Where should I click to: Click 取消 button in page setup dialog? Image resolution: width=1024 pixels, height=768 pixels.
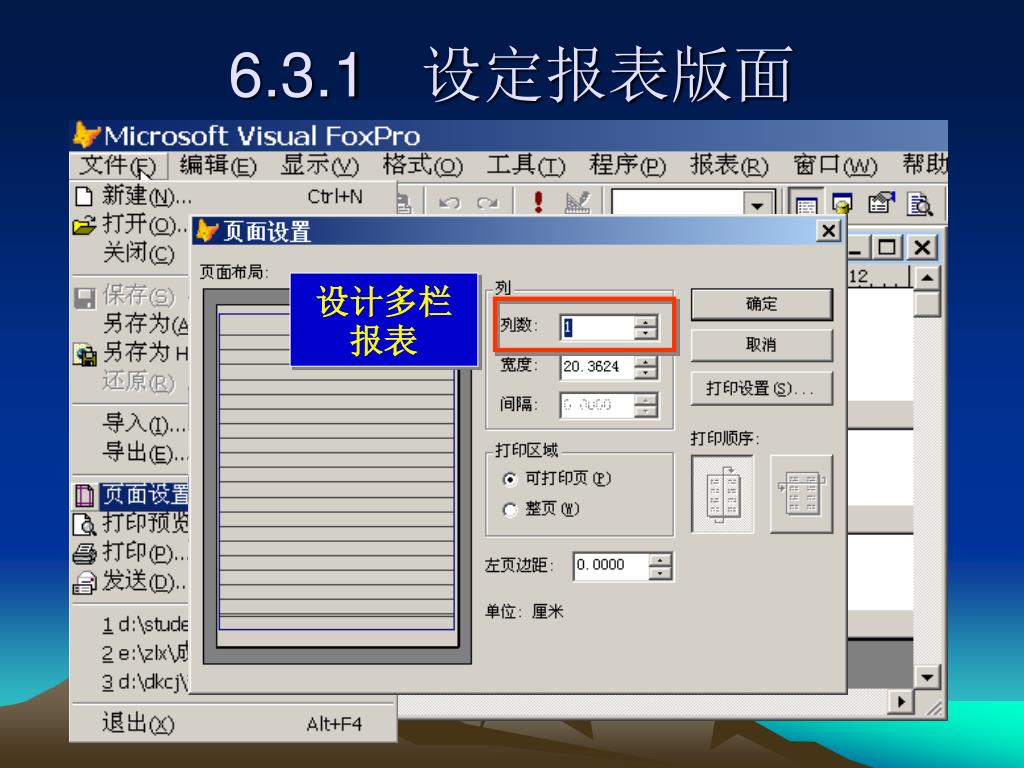[x=761, y=345]
